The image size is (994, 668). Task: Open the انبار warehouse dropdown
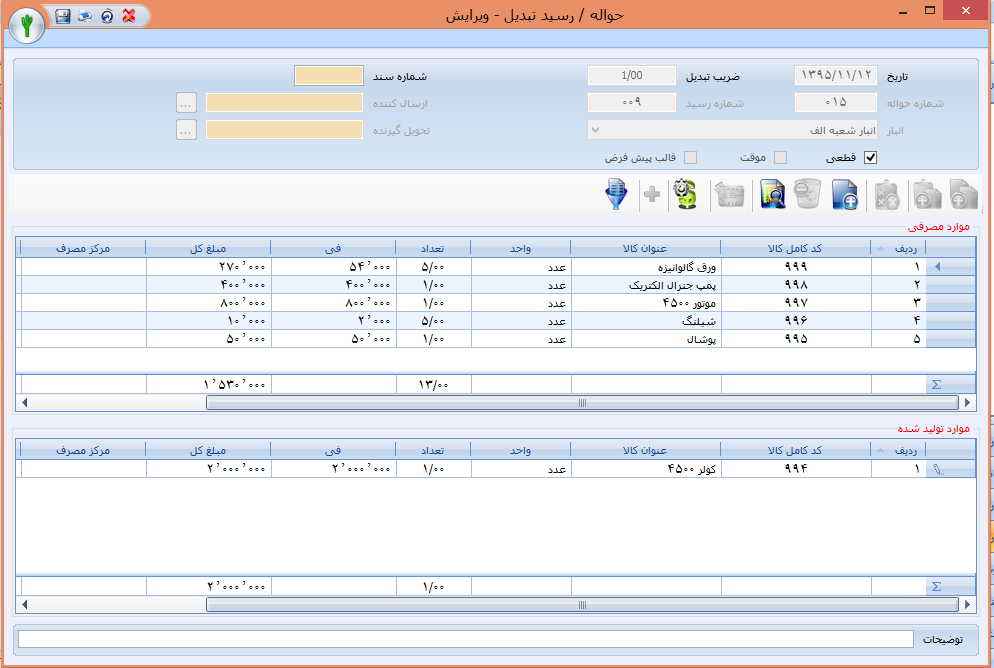click(x=733, y=130)
